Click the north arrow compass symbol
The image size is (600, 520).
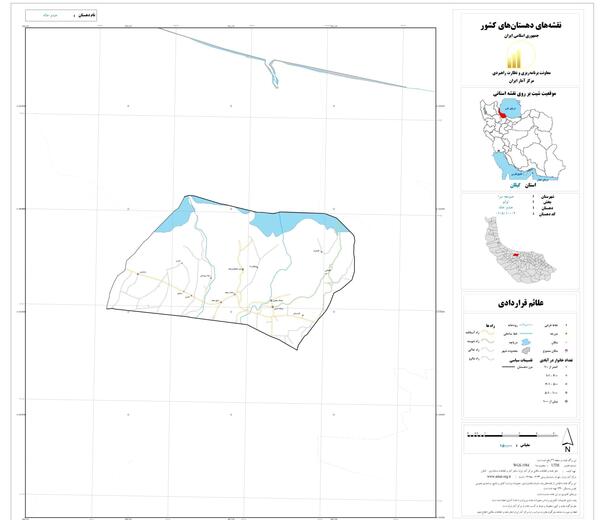pyautogui.click(x=567, y=440)
